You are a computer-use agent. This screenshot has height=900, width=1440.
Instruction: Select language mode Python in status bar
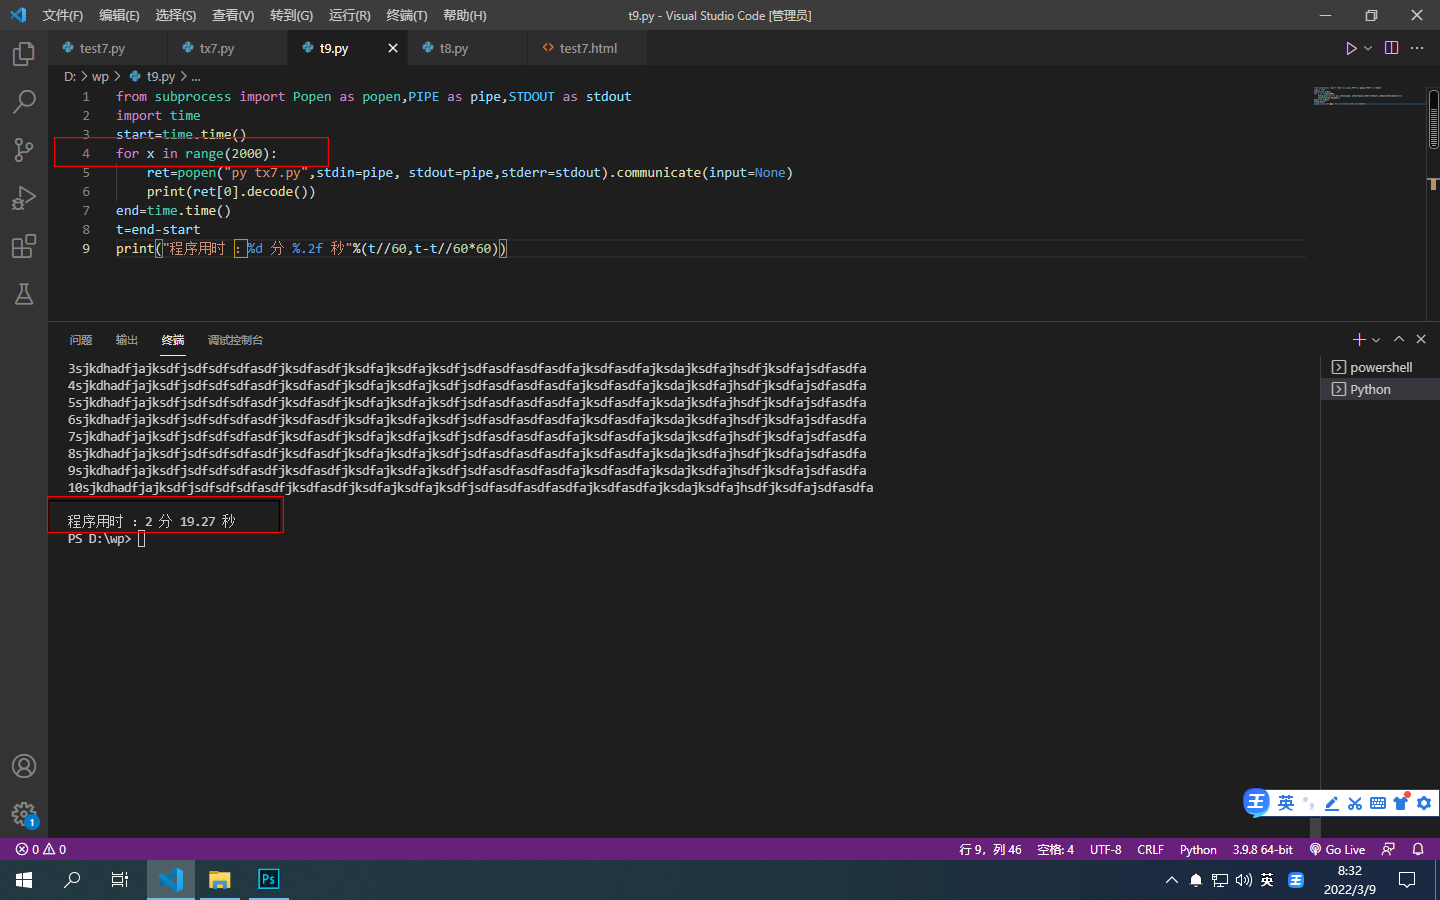1198,849
